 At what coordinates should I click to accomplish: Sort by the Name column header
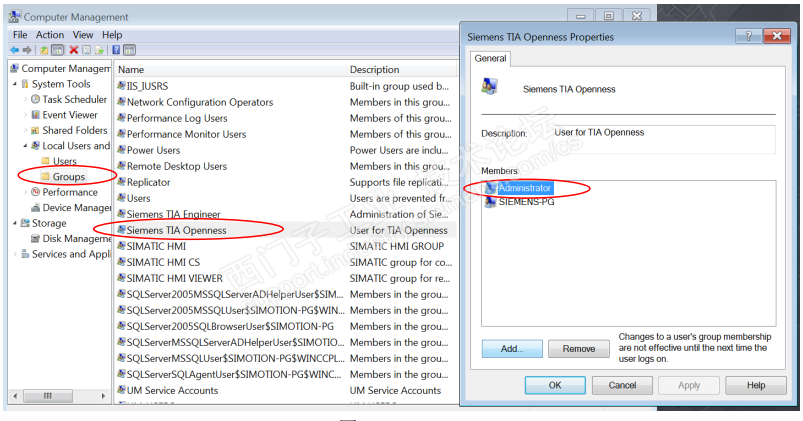230,70
